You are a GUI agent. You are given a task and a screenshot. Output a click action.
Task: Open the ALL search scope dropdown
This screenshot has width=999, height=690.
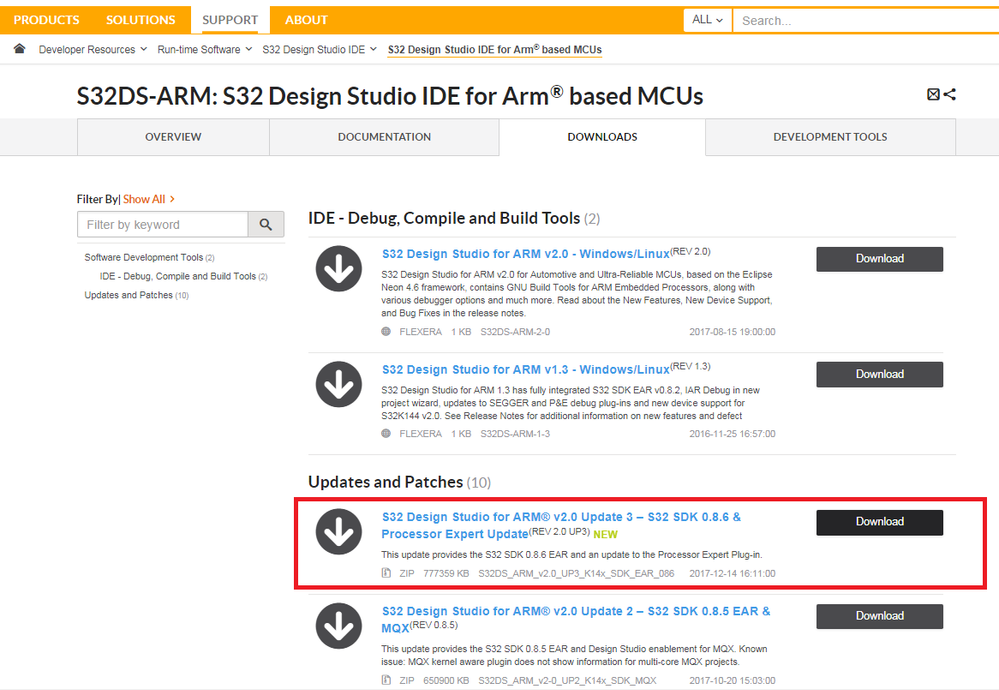707,20
